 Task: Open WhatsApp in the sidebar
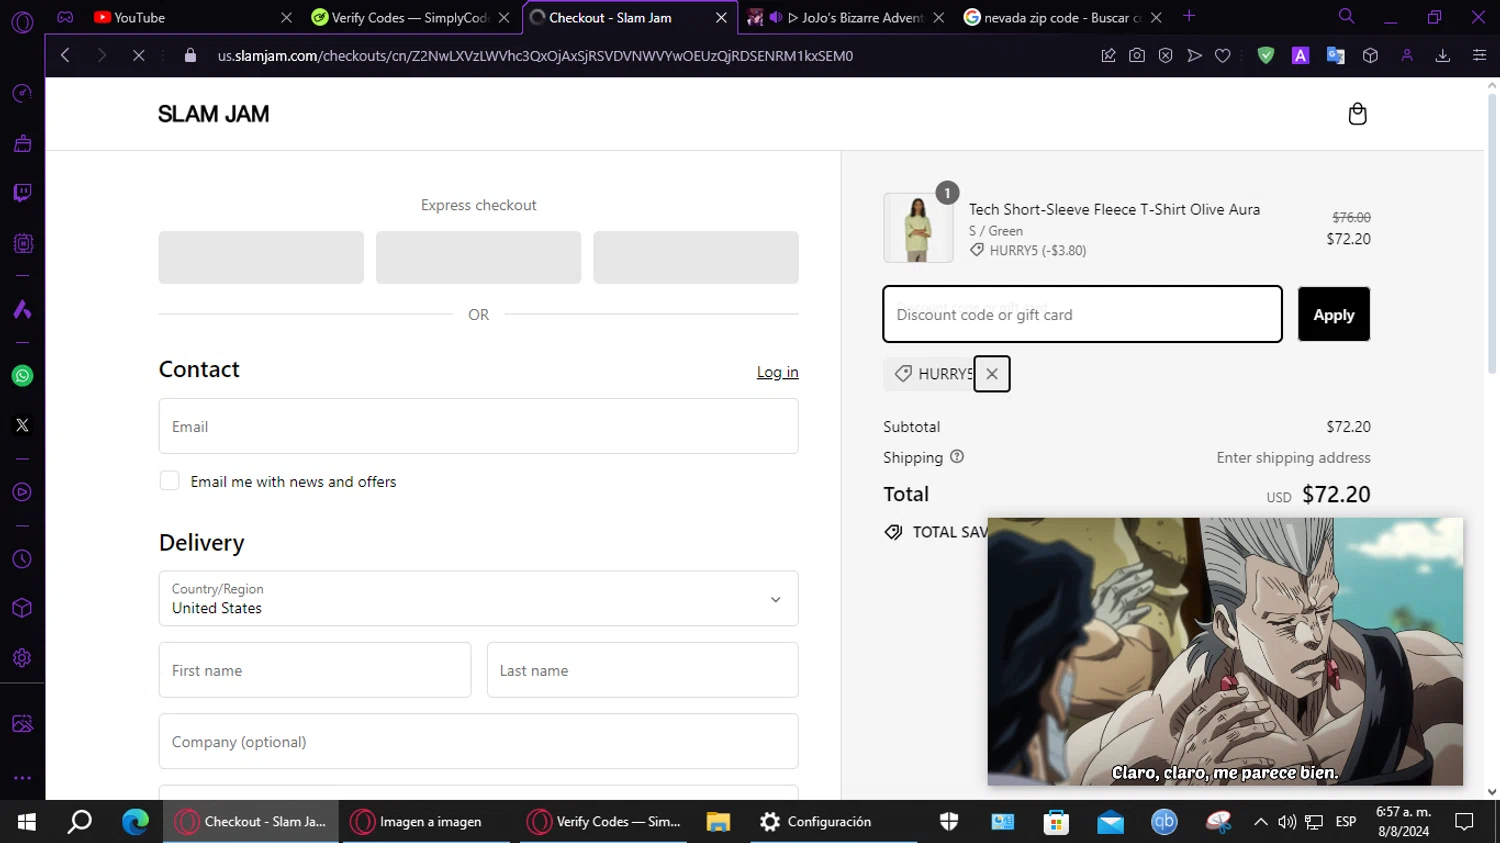click(22, 376)
